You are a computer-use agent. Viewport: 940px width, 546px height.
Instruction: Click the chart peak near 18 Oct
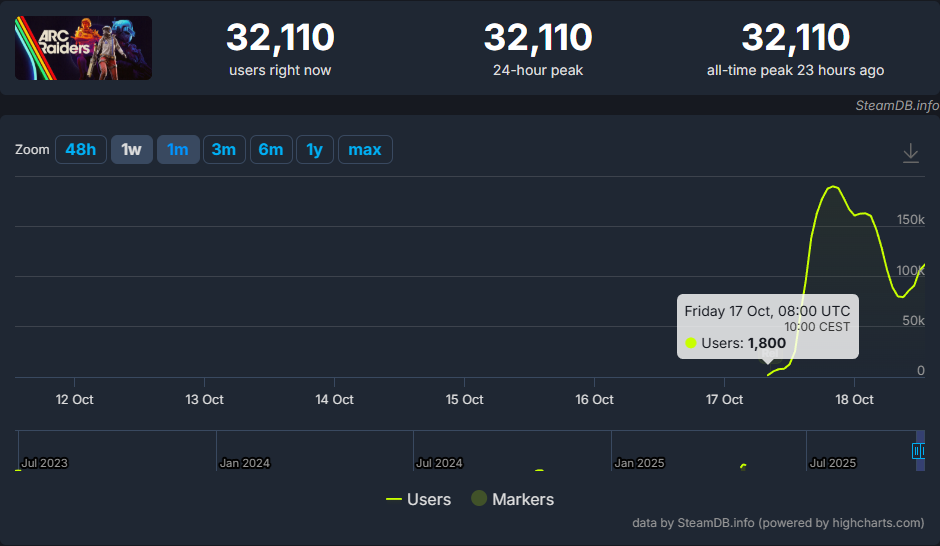pos(833,187)
